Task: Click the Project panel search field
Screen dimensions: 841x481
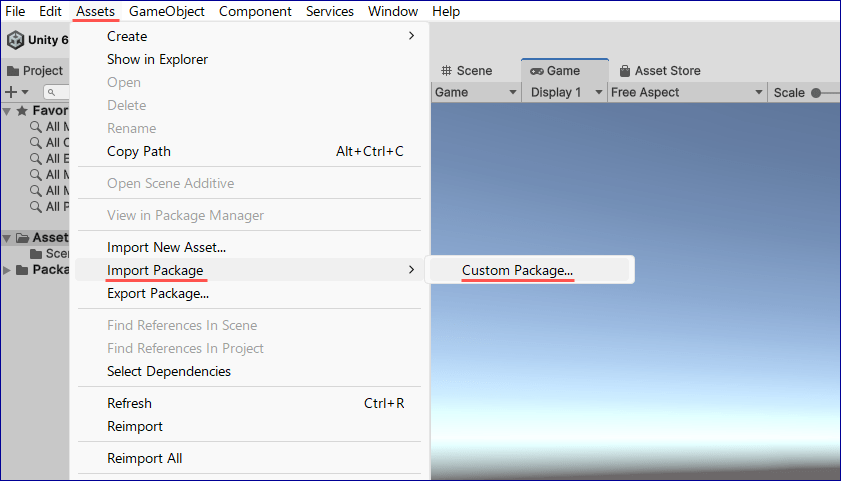Action: pos(58,92)
